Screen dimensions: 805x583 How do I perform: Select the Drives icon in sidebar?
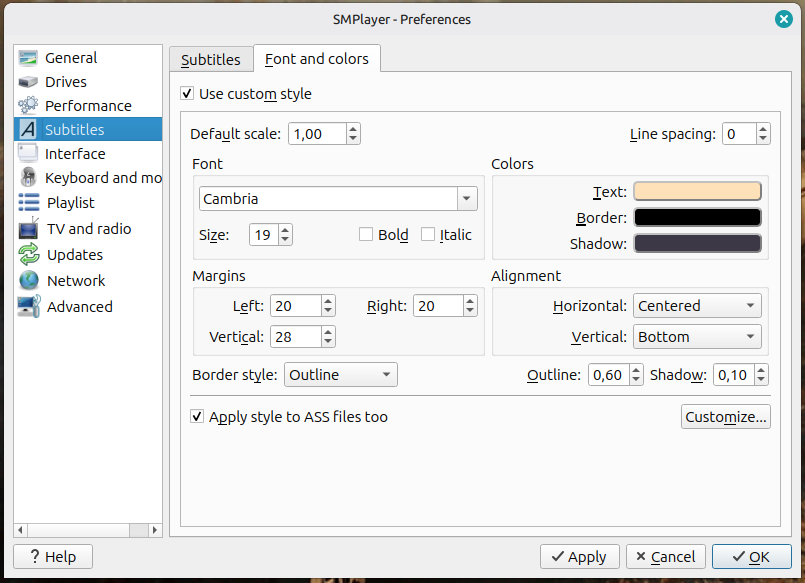coord(28,82)
